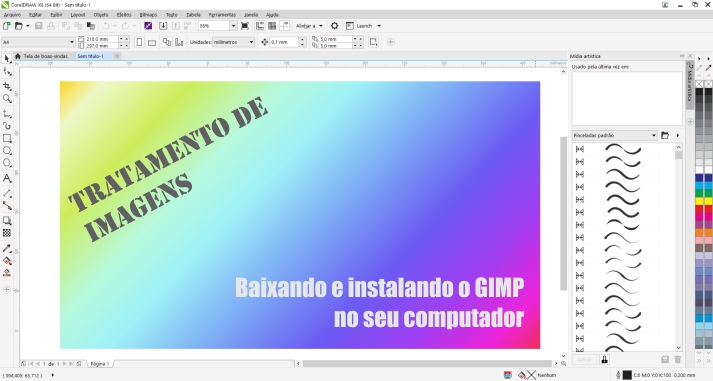The height and width of the screenshot is (381, 713).
Task: Switch to Tela de boas-vindas tab
Action: pyautogui.click(x=41, y=56)
